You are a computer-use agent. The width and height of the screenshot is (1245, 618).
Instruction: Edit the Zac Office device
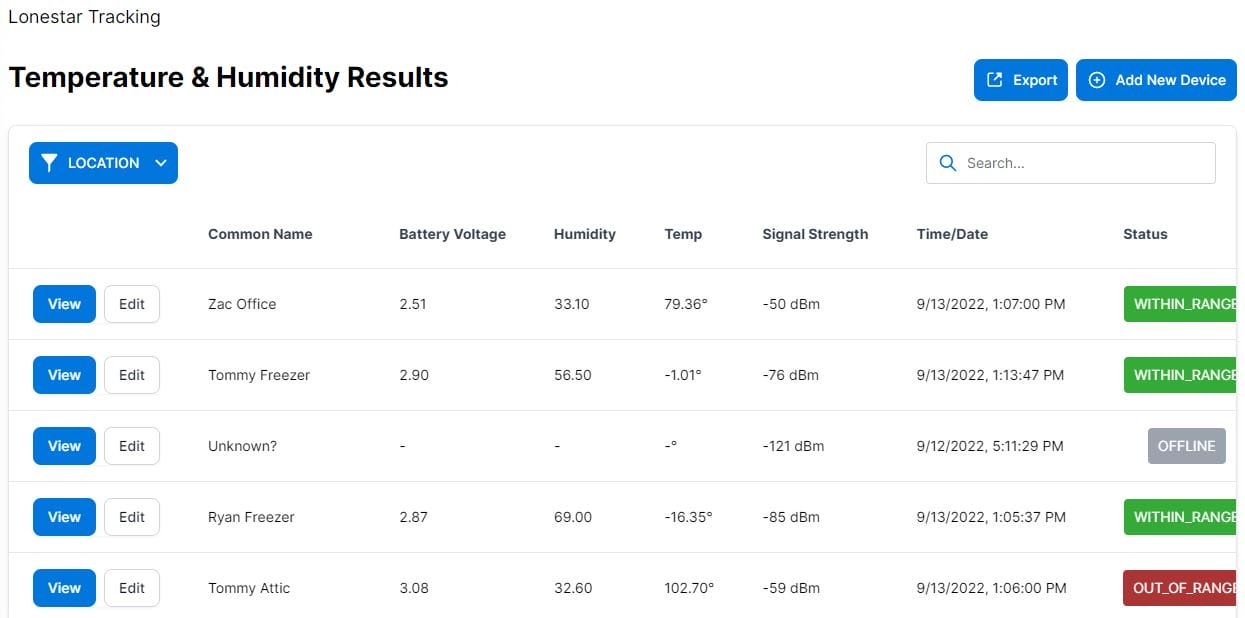(x=132, y=304)
